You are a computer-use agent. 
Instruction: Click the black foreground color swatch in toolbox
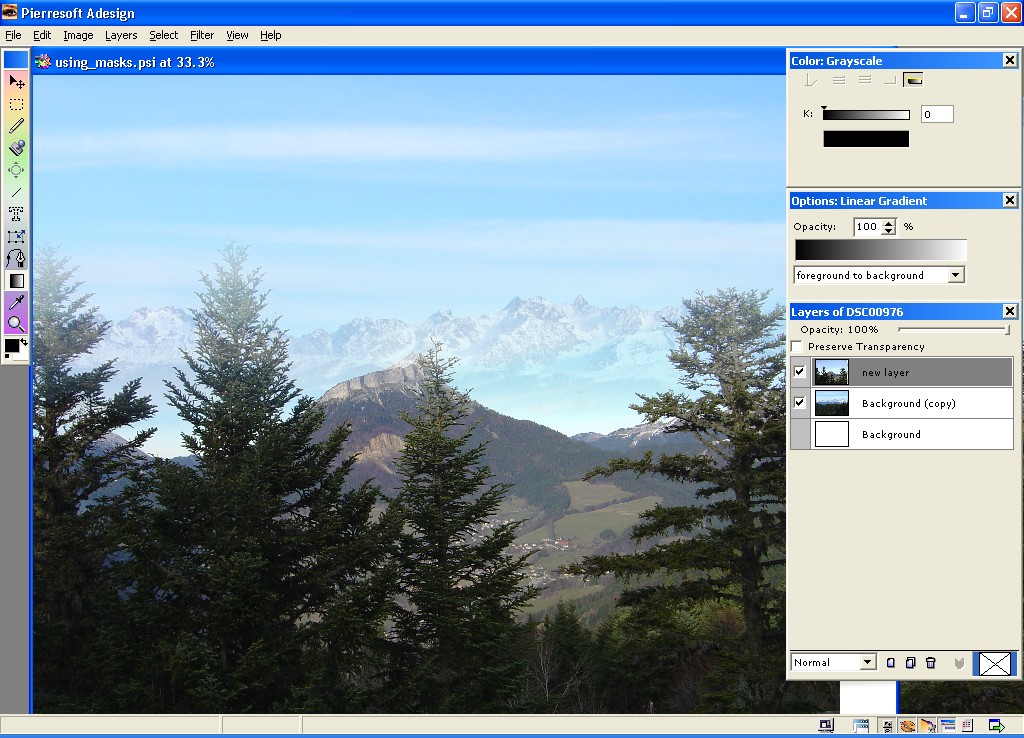tap(12, 346)
